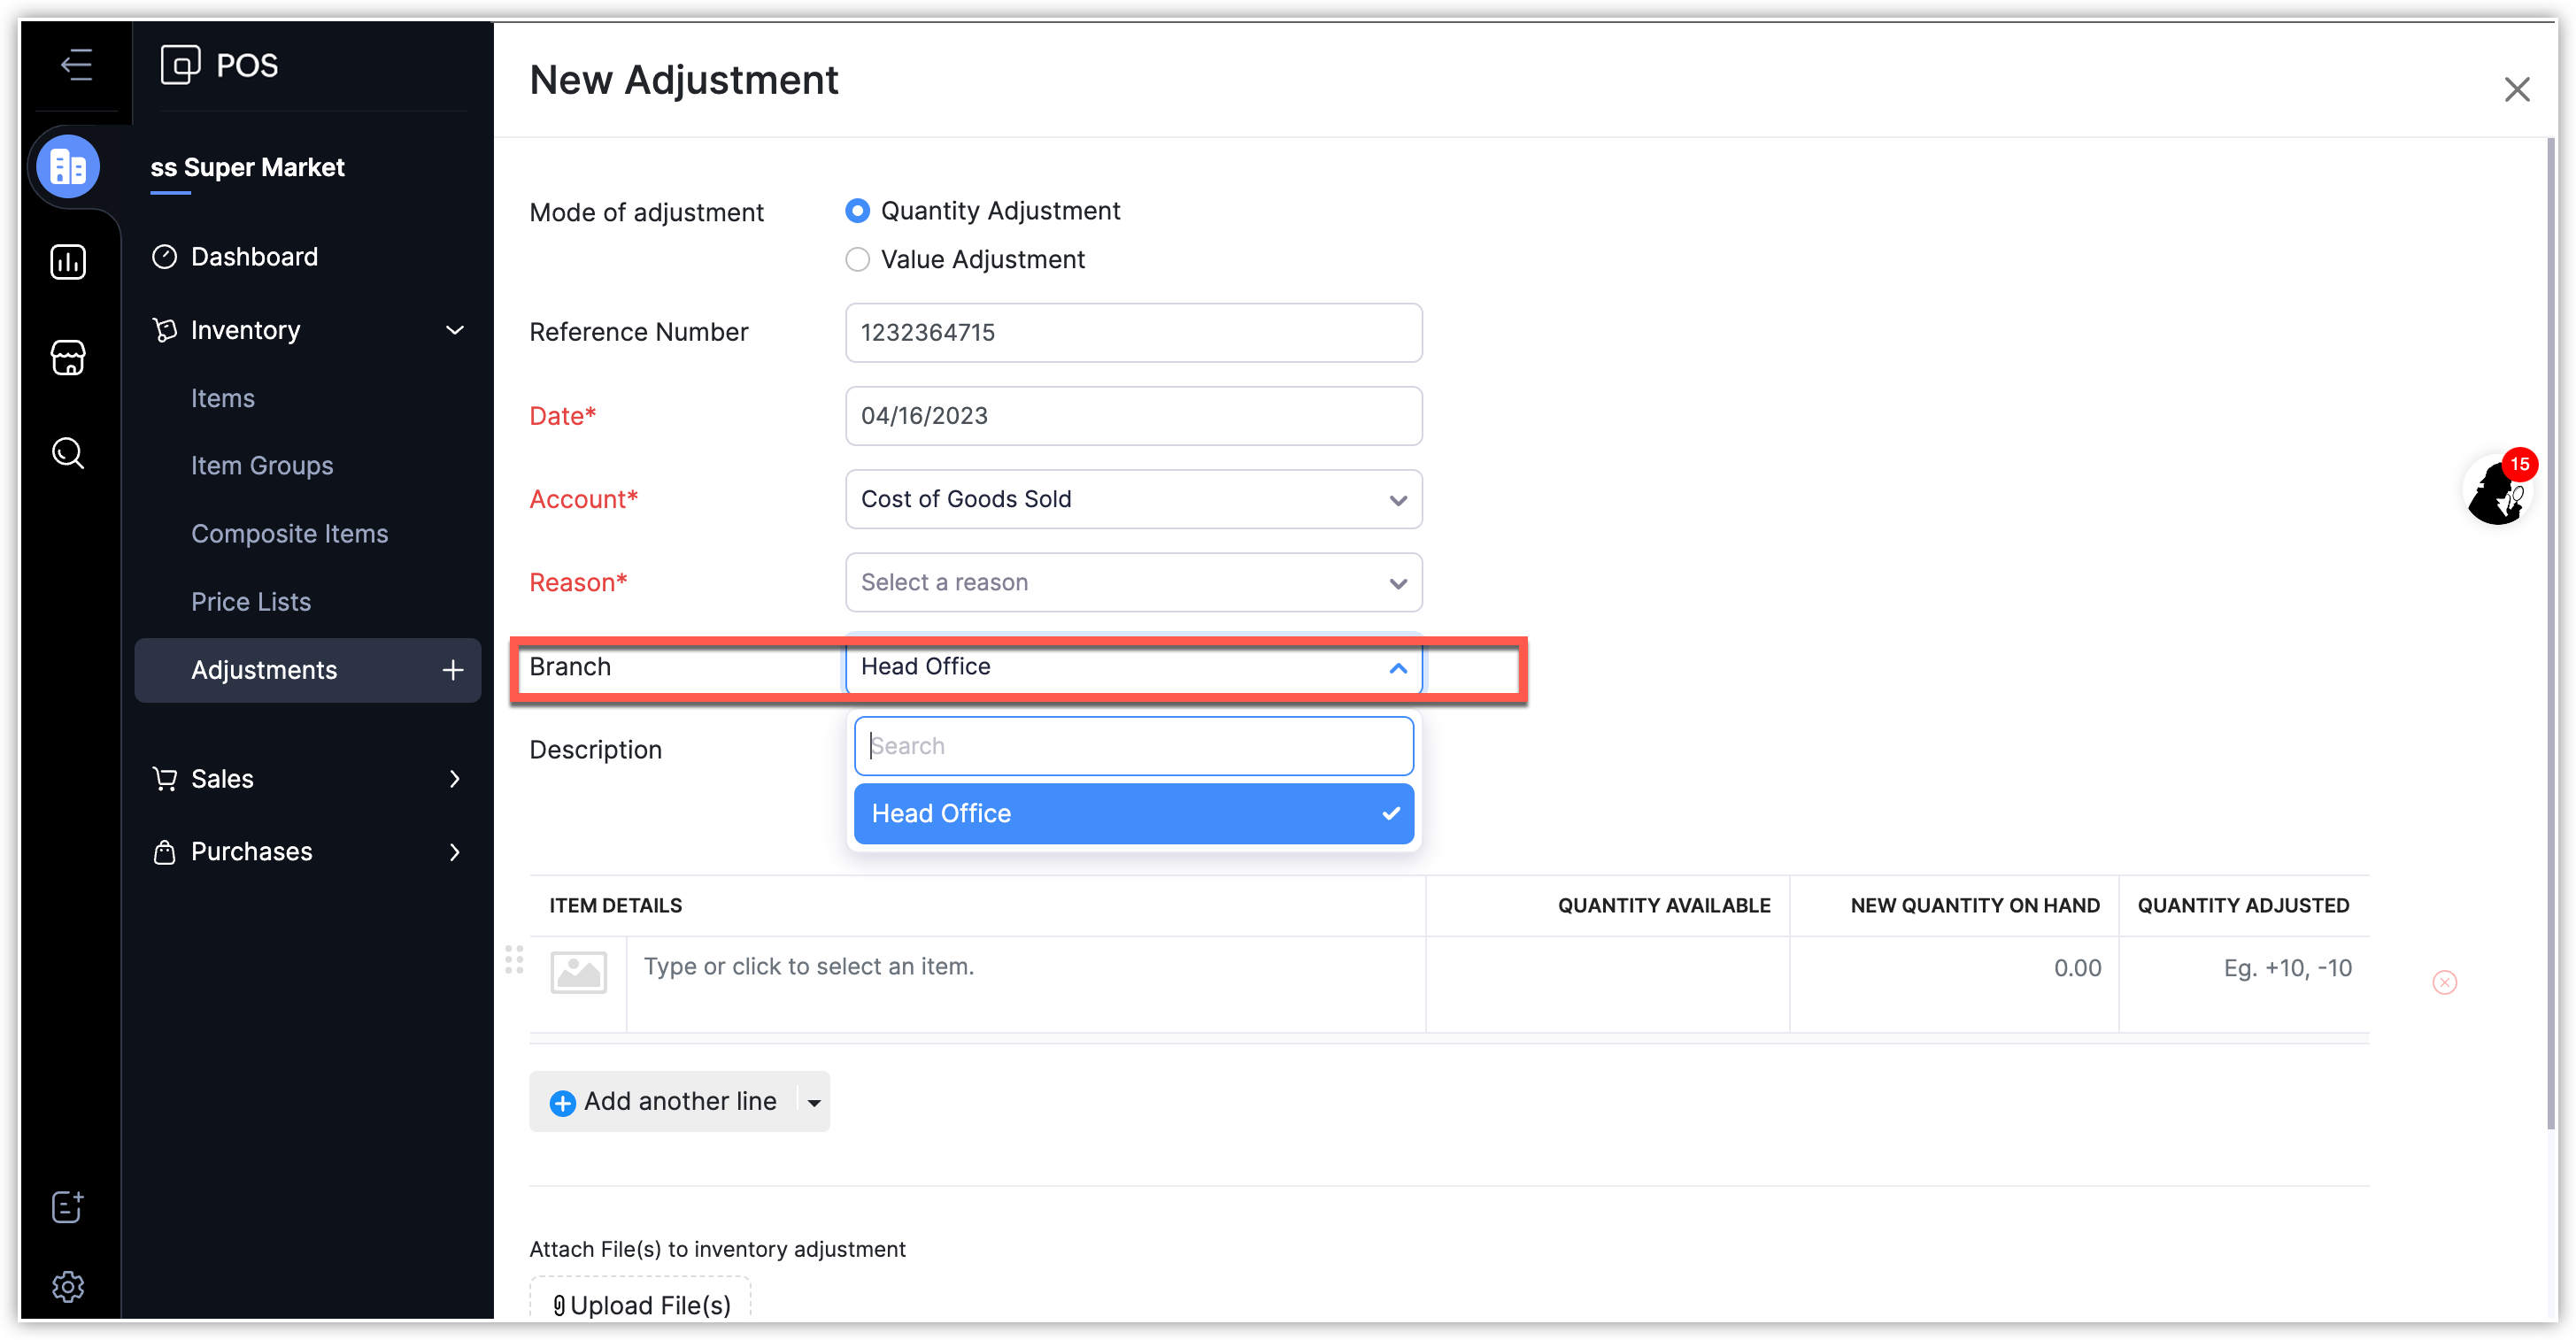
Task: Click the storefront icon in left rail
Action: pyautogui.click(x=68, y=357)
